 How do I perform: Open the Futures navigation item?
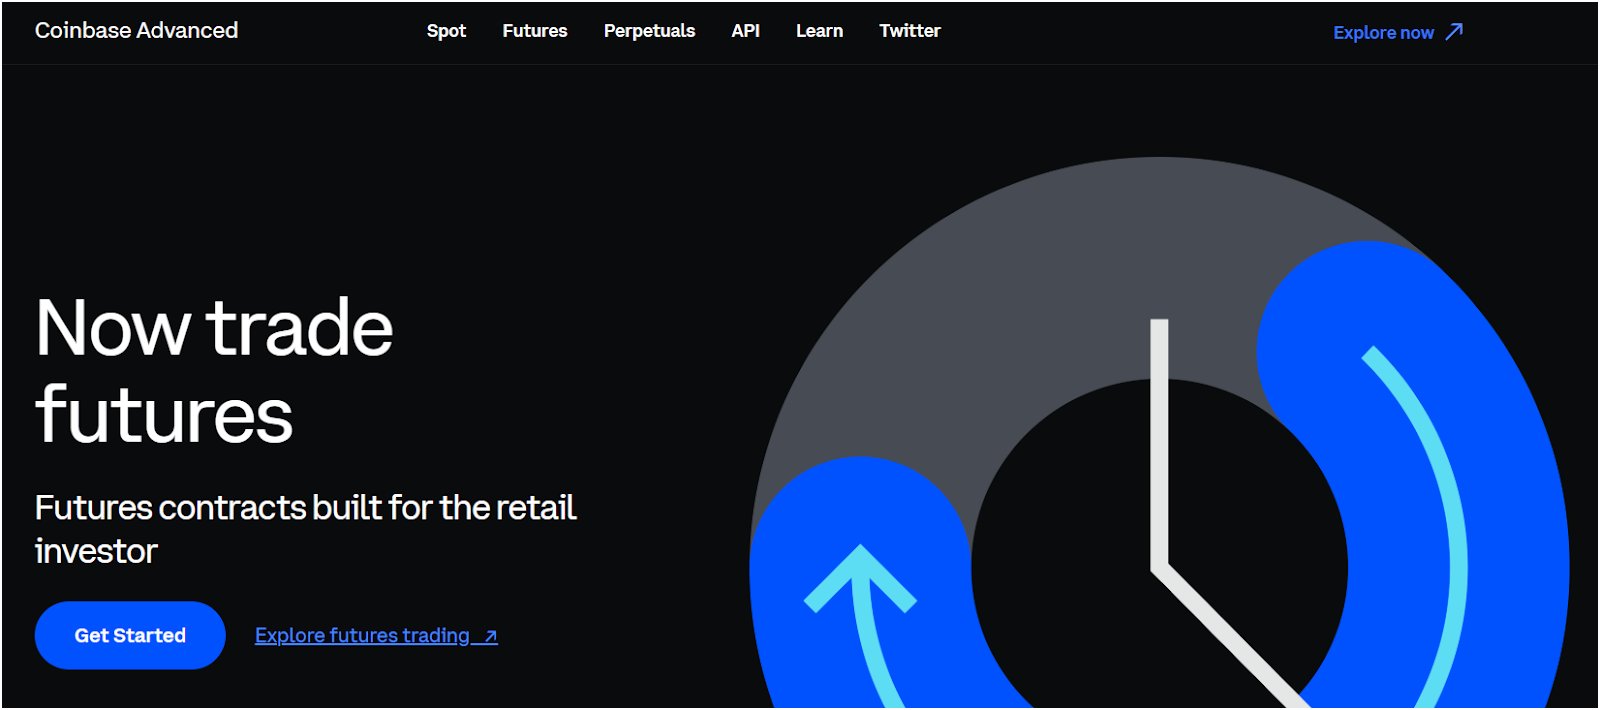[535, 31]
